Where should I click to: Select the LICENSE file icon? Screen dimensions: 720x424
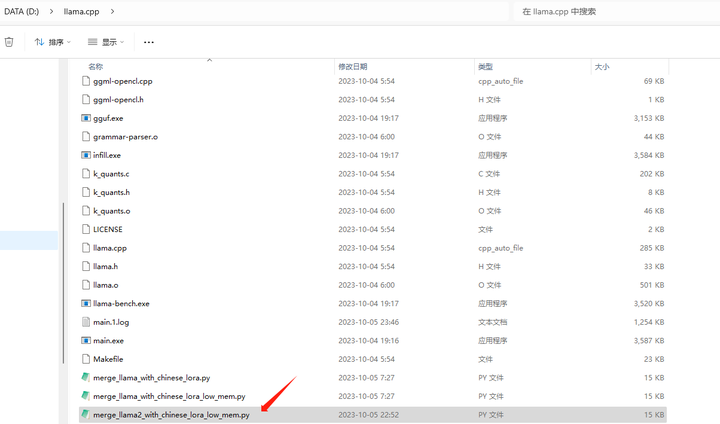point(86,229)
